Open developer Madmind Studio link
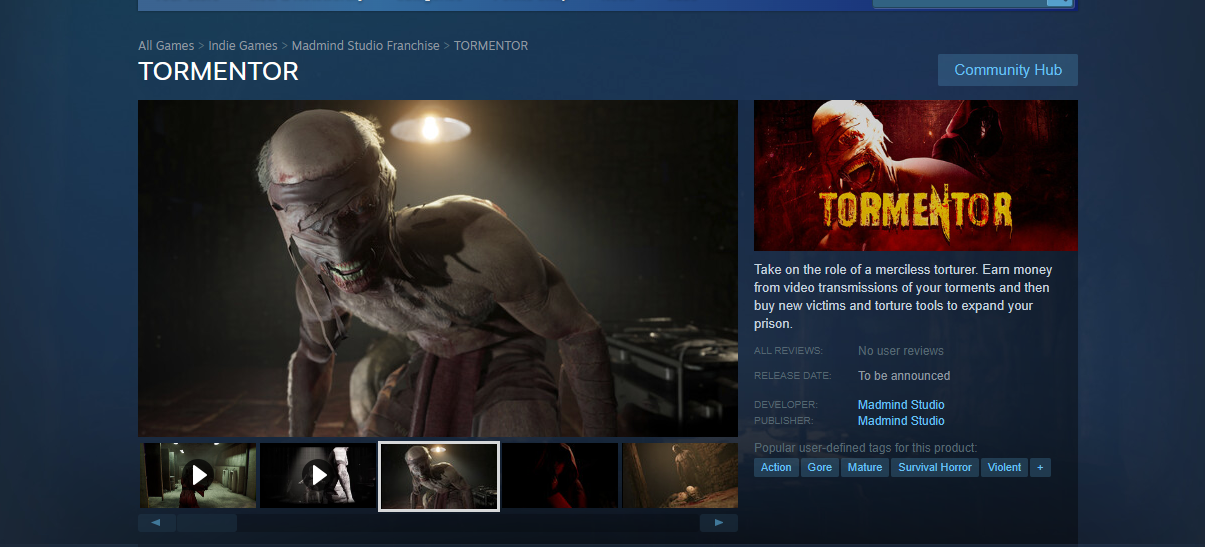Image resolution: width=1205 pixels, height=547 pixels. 901,405
